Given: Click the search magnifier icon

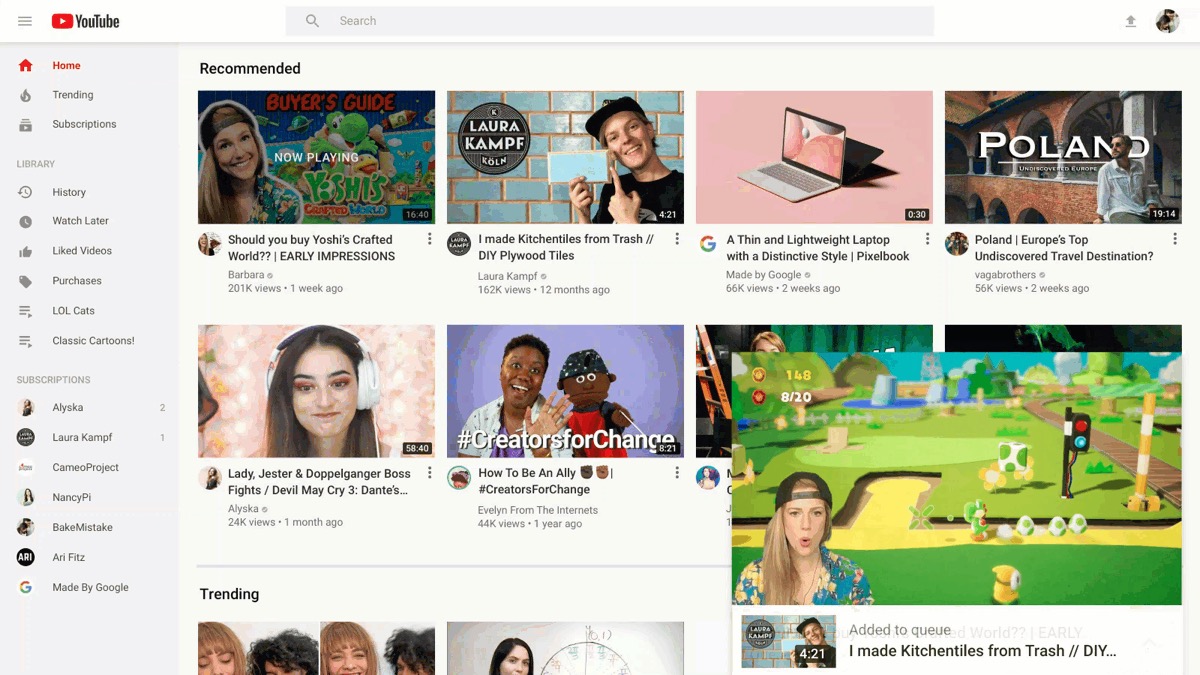Looking at the screenshot, I should tap(312, 21).
